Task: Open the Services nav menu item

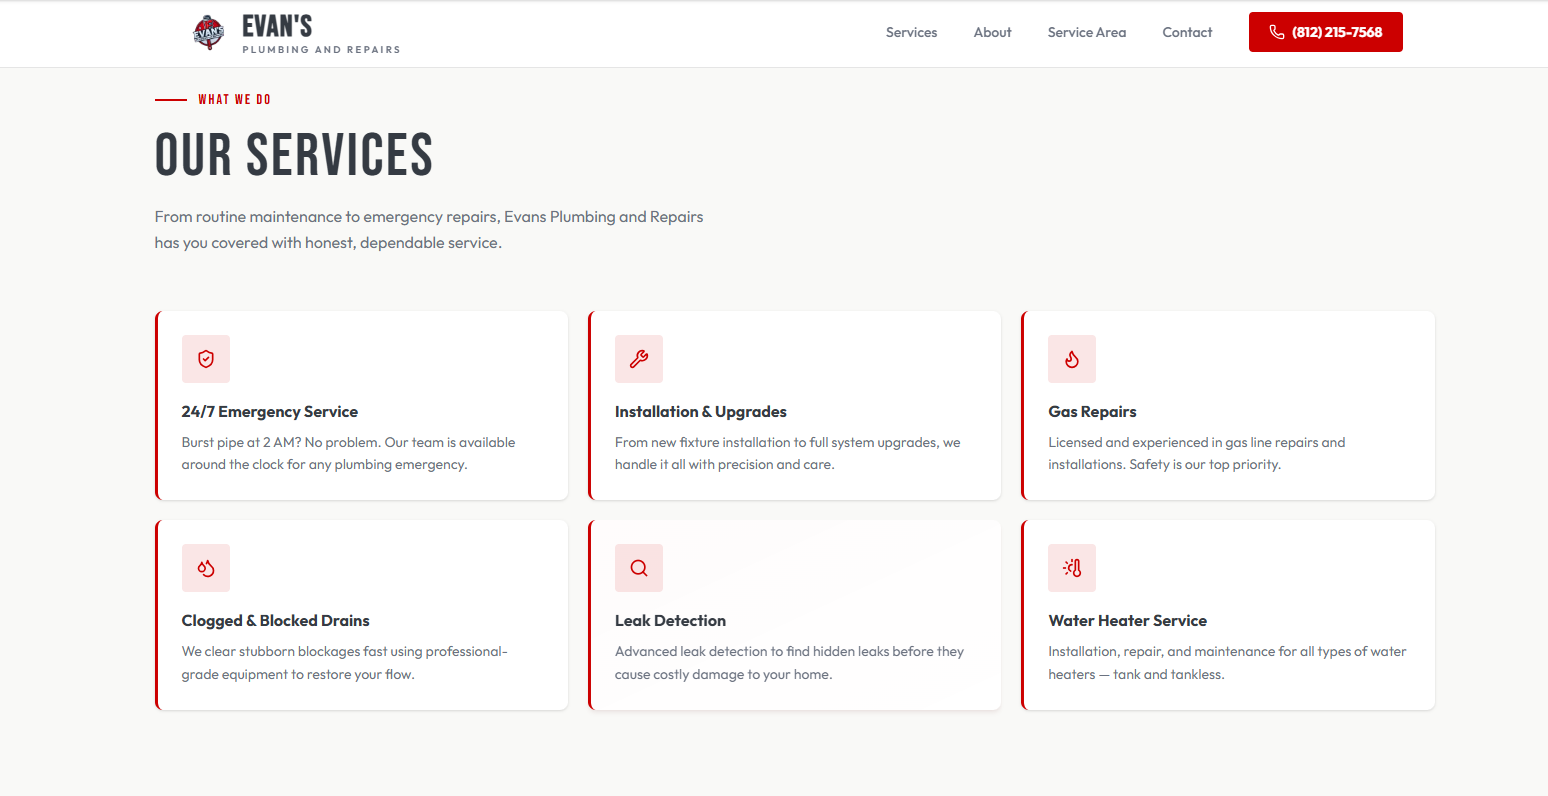Action: 911,32
